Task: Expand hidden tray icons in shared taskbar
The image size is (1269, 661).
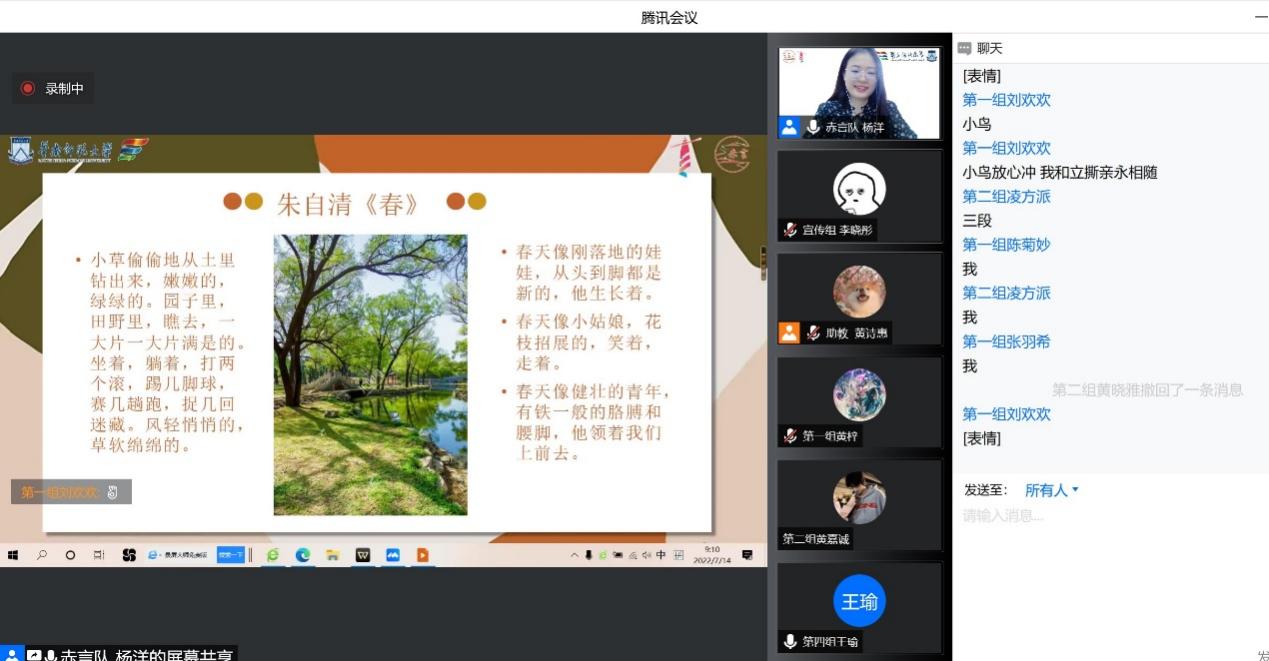Action: coord(574,555)
